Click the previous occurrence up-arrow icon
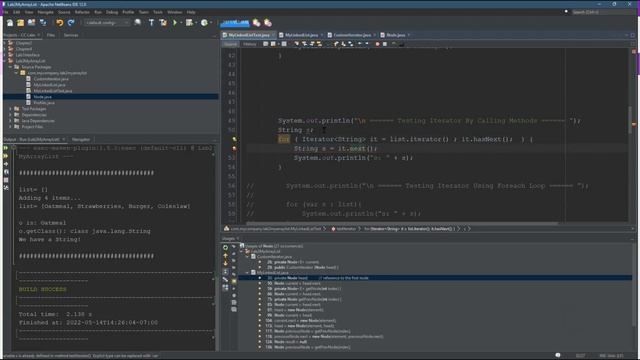The height and width of the screenshot is (360, 640). pos(225,256)
